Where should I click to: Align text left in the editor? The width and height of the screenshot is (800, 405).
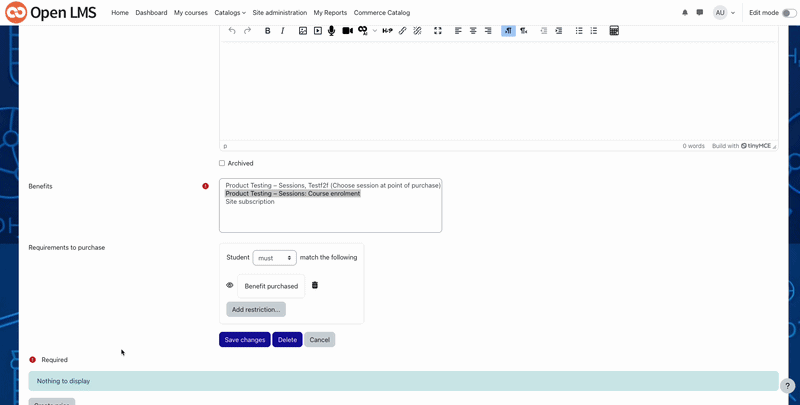pos(458,31)
